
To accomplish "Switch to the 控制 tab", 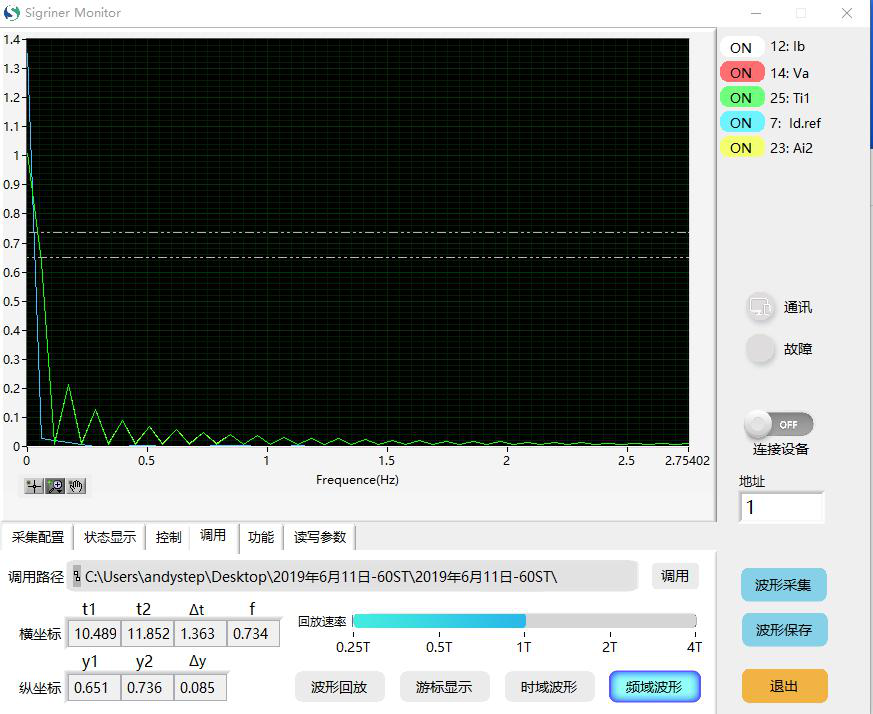I will click(x=169, y=537).
